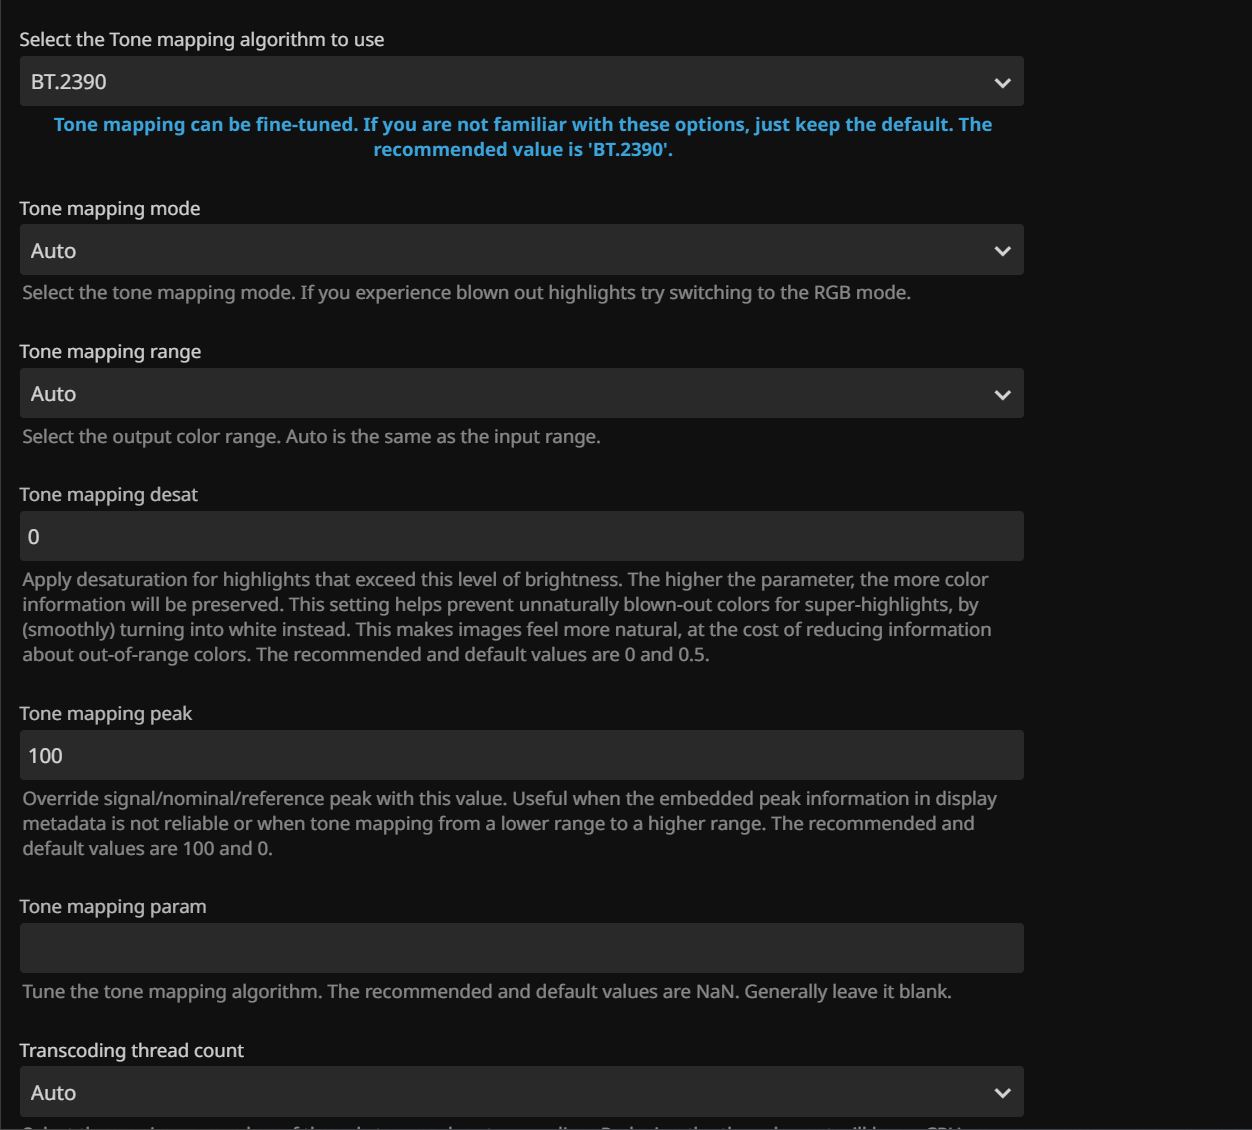Click the desaturation help text paragraph
1252x1130 pixels.
(506, 617)
